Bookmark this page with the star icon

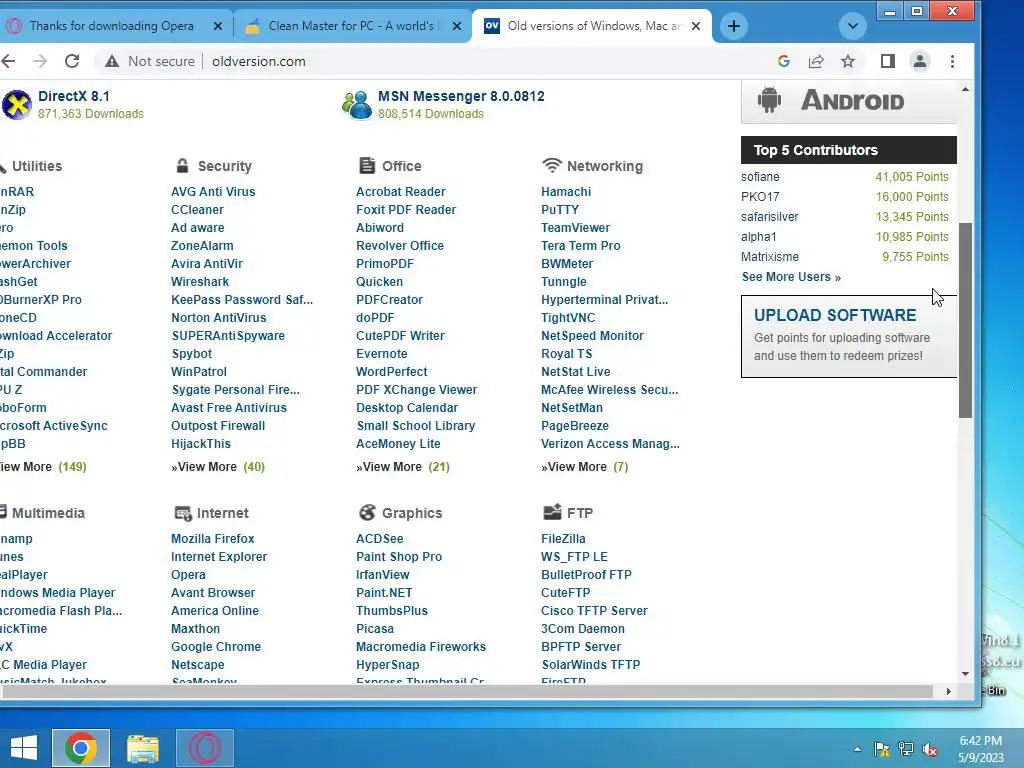[x=848, y=61]
